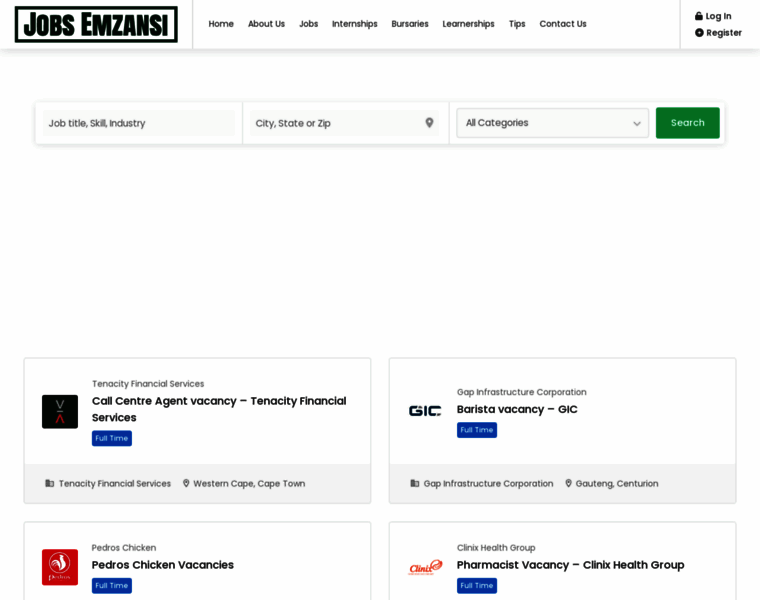Click Tenacity Financial Services text above job title
The height and width of the screenshot is (600, 760).
tap(148, 384)
